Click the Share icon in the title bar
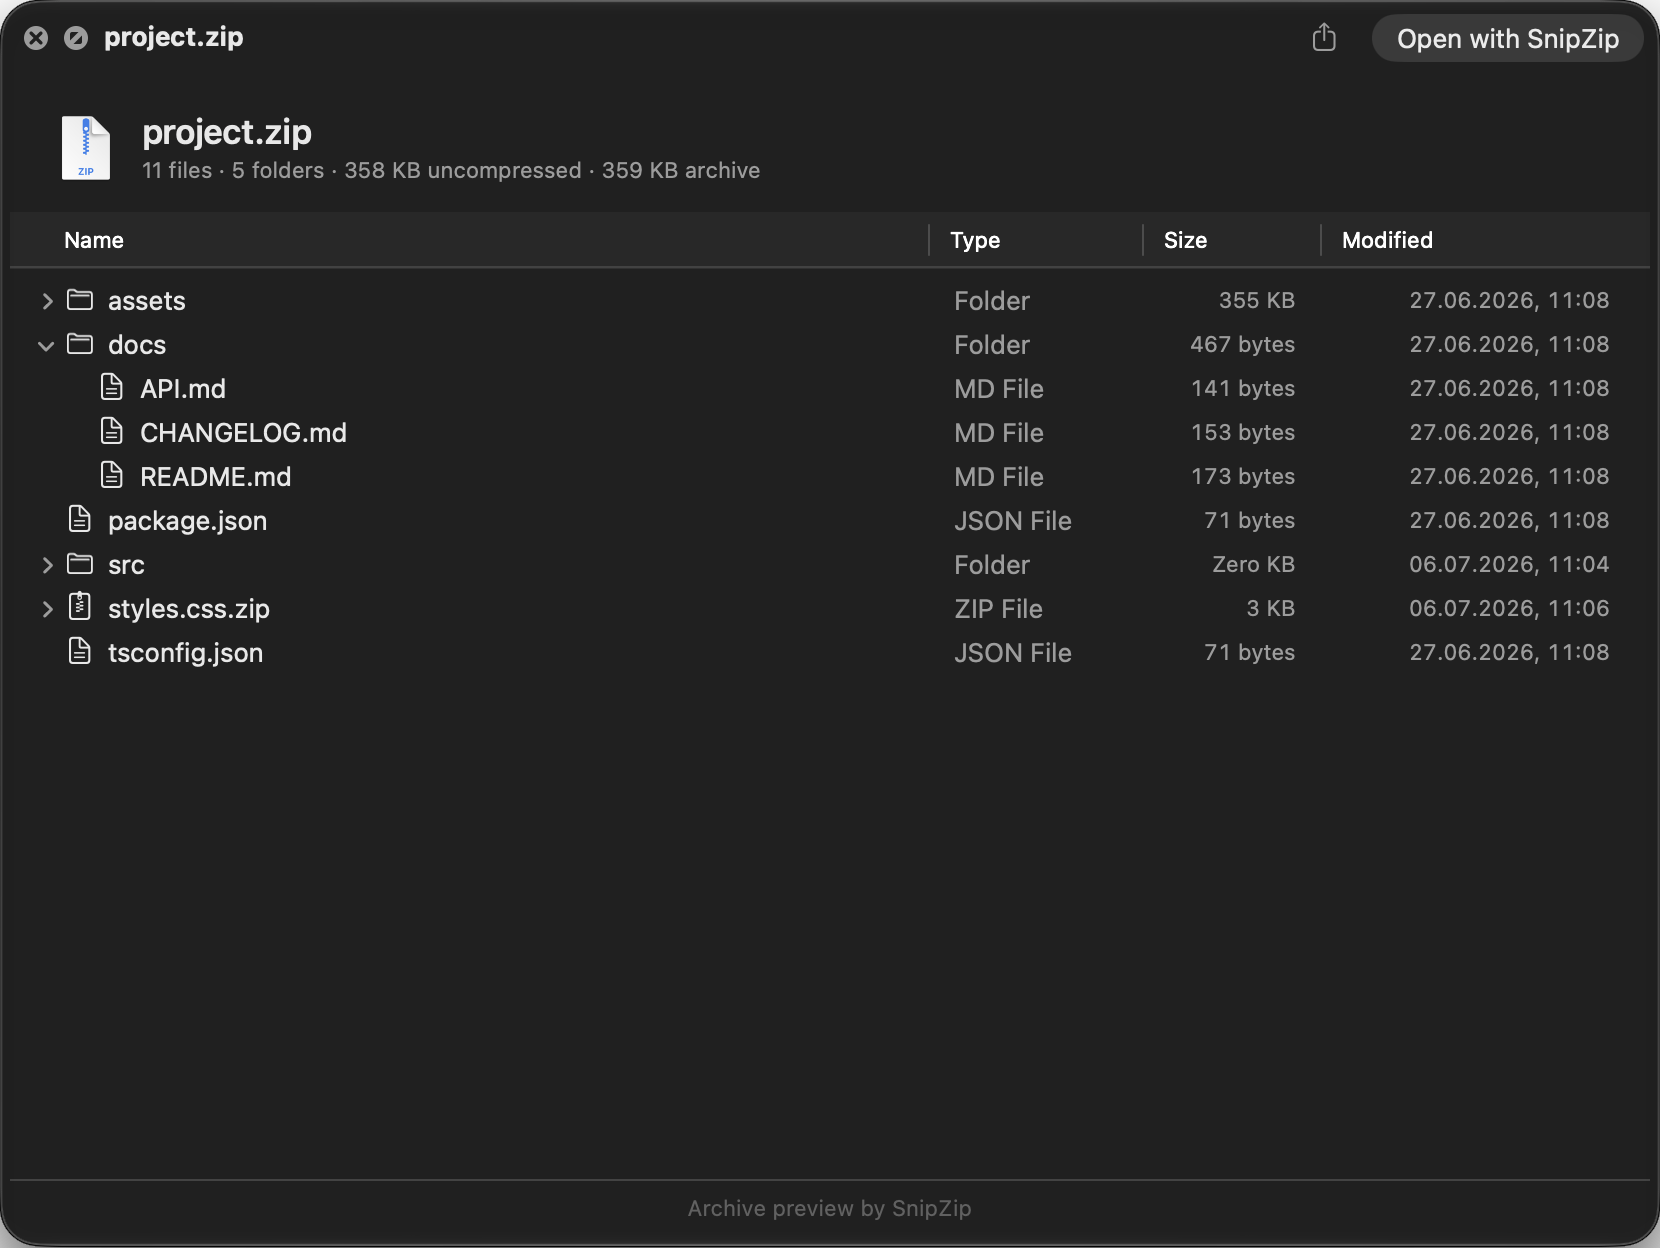This screenshot has height=1248, width=1660. tap(1324, 38)
